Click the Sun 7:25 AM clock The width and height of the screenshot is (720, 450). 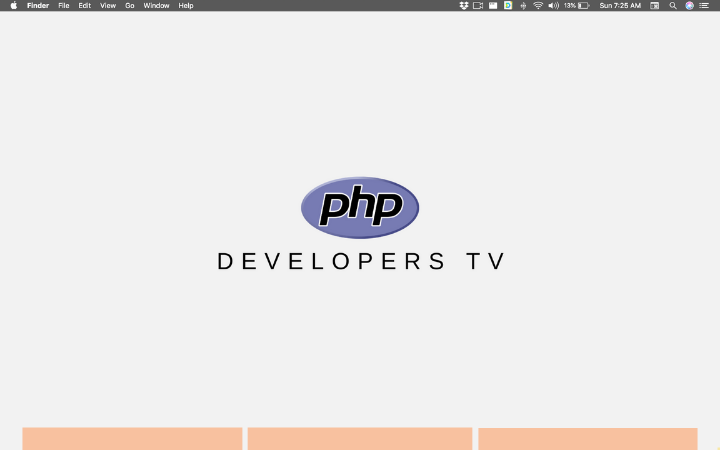click(x=620, y=6)
